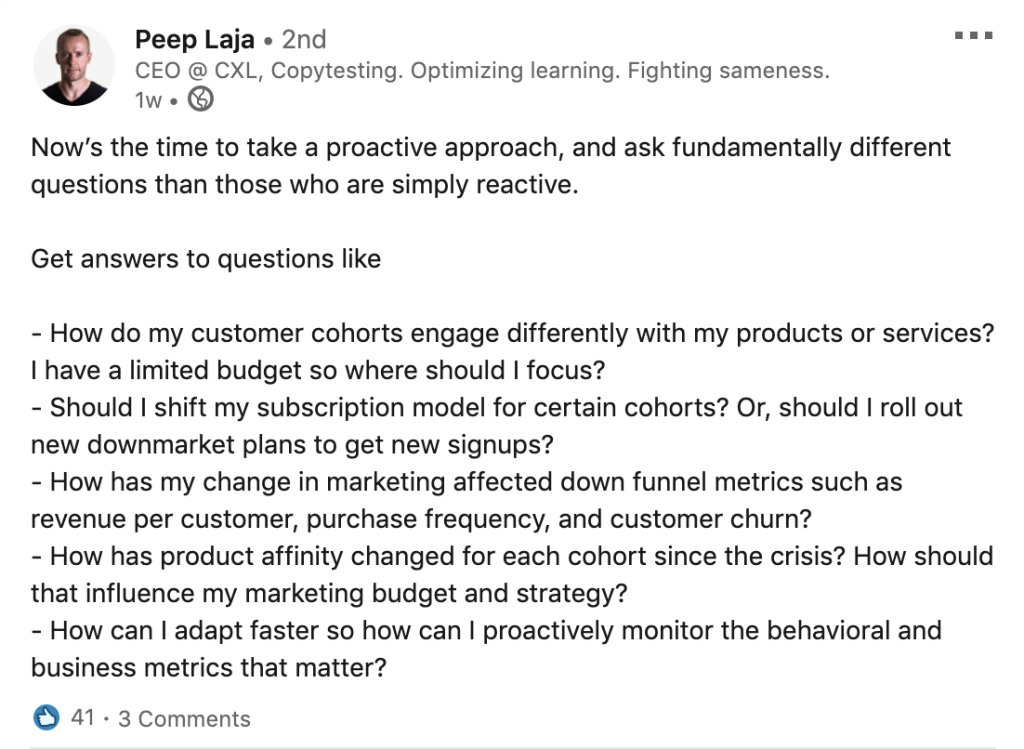Click the CEO @ CXL headline text
Image resolution: width=1024 pixels, height=749 pixels.
click(482, 71)
